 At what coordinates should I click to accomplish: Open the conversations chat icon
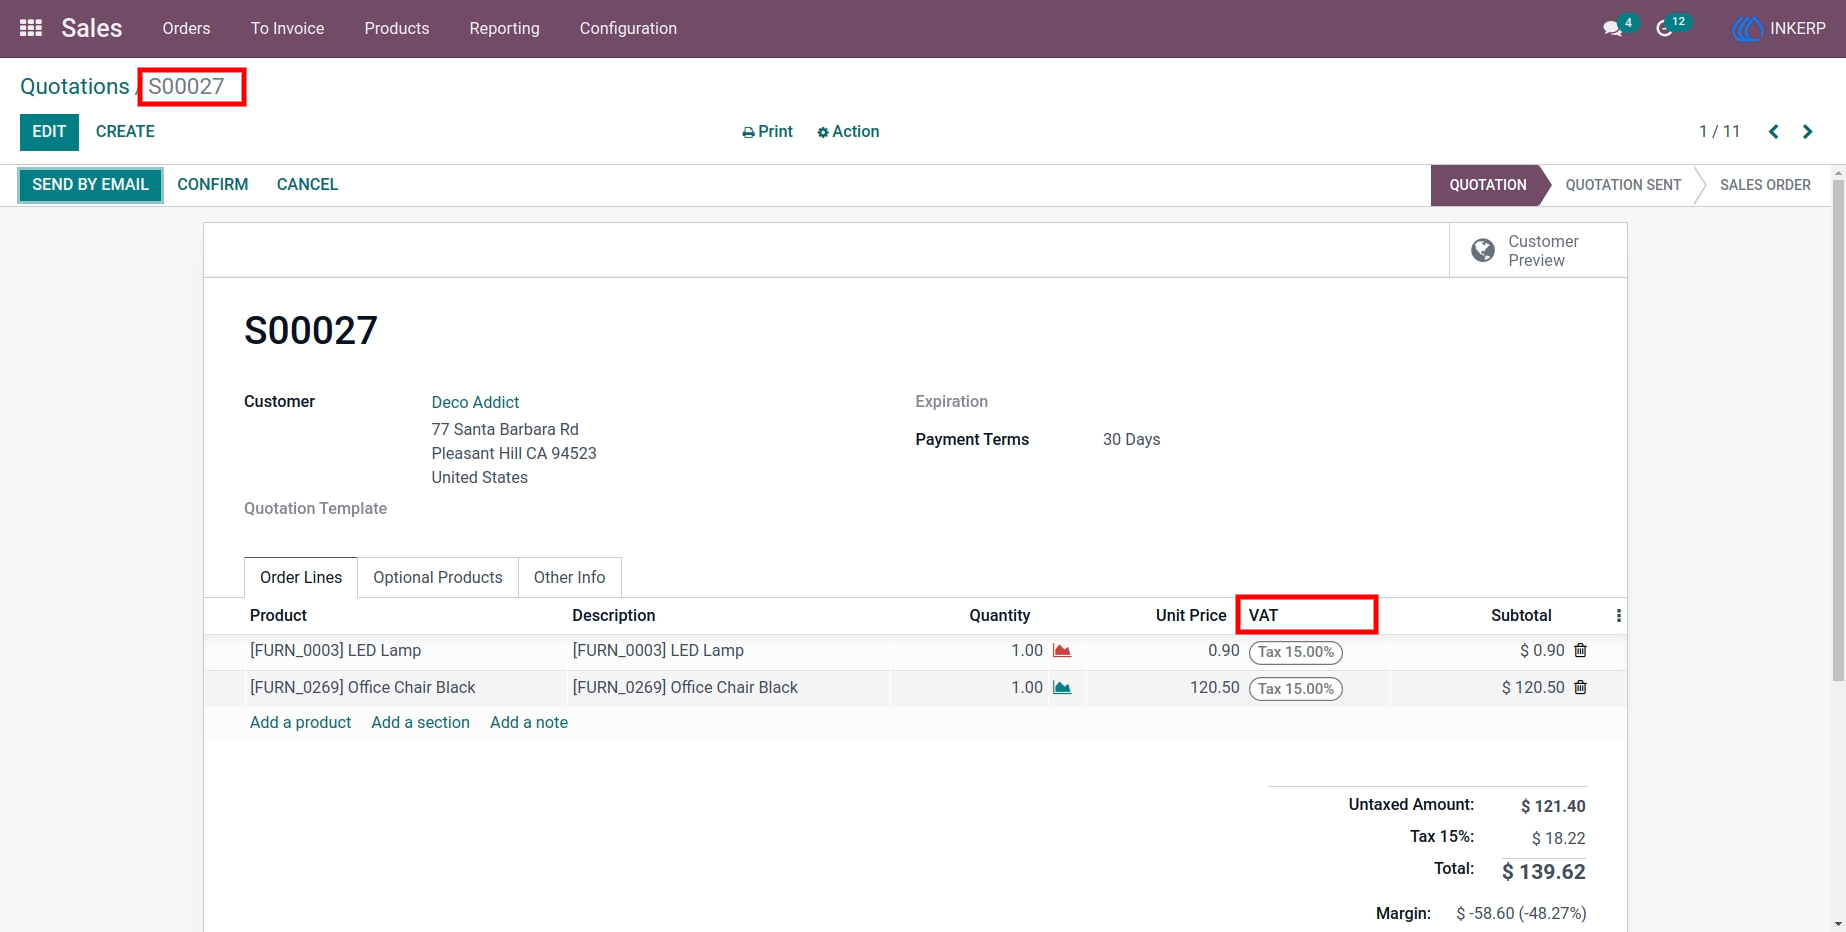1613,28
